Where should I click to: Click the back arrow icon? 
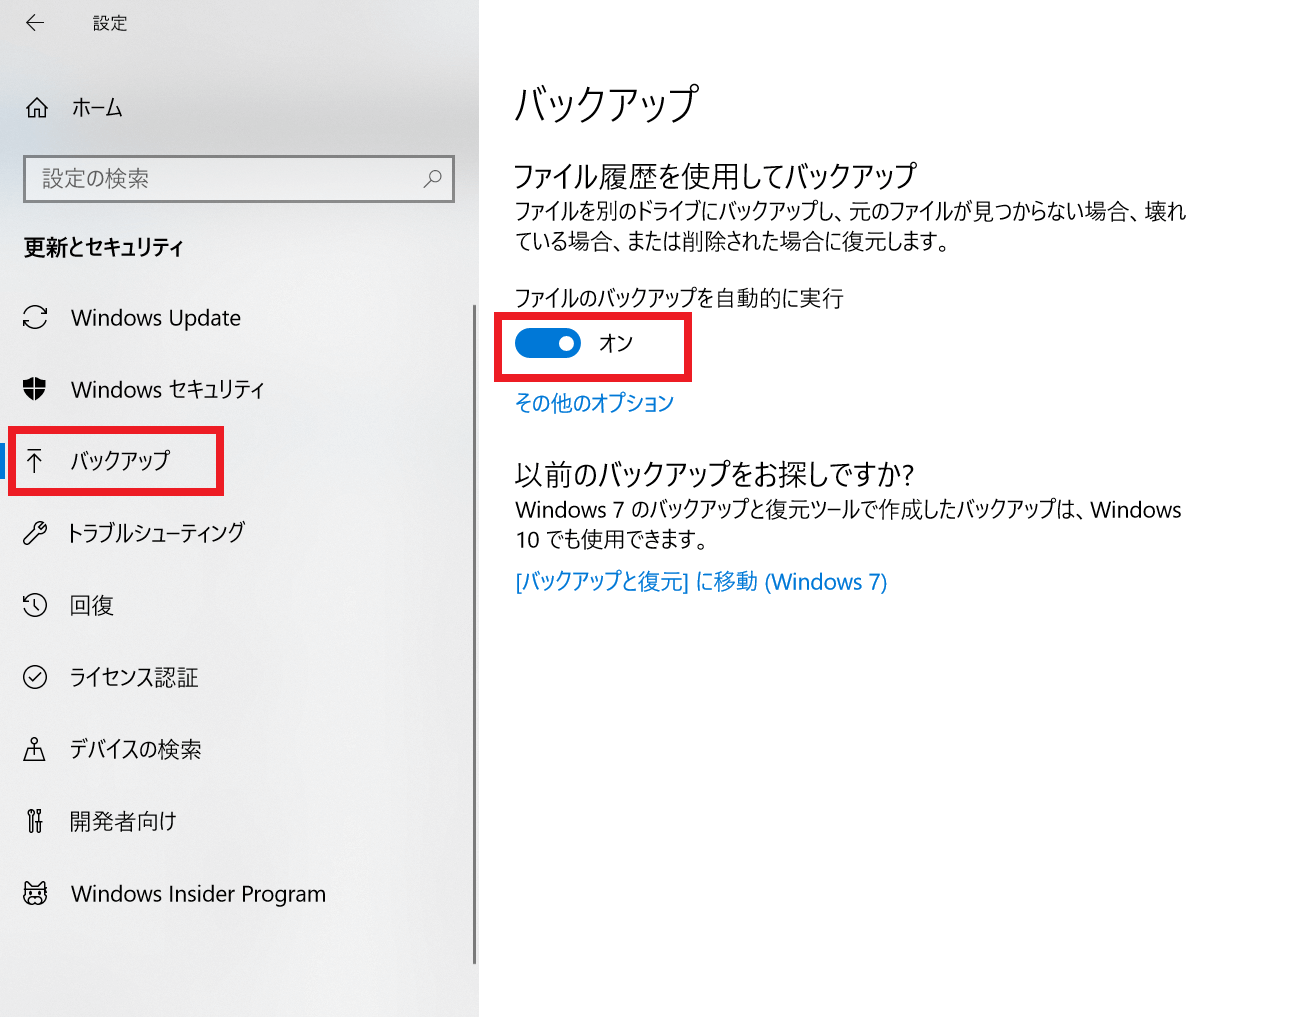(35, 23)
